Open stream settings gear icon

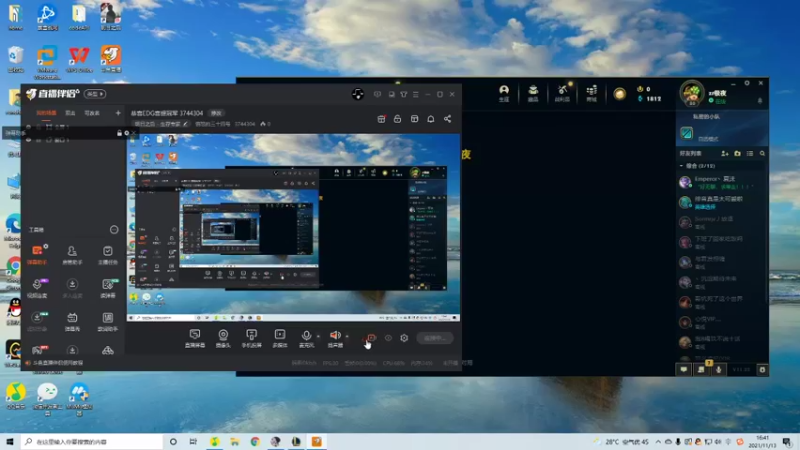pos(404,338)
